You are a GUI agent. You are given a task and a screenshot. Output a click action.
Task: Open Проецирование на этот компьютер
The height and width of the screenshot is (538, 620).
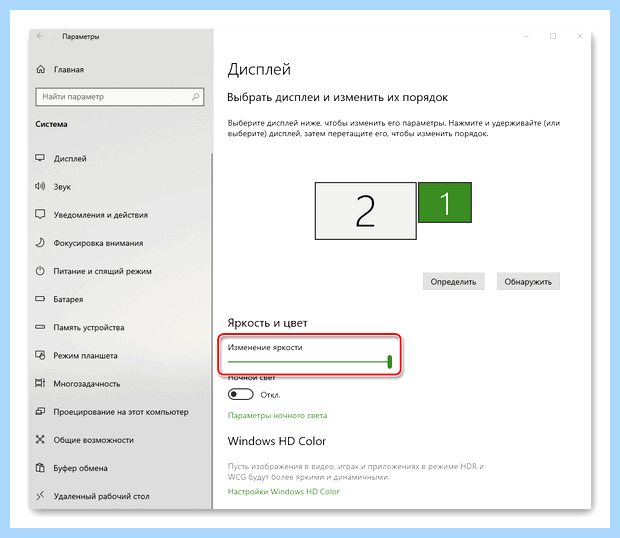(121, 412)
